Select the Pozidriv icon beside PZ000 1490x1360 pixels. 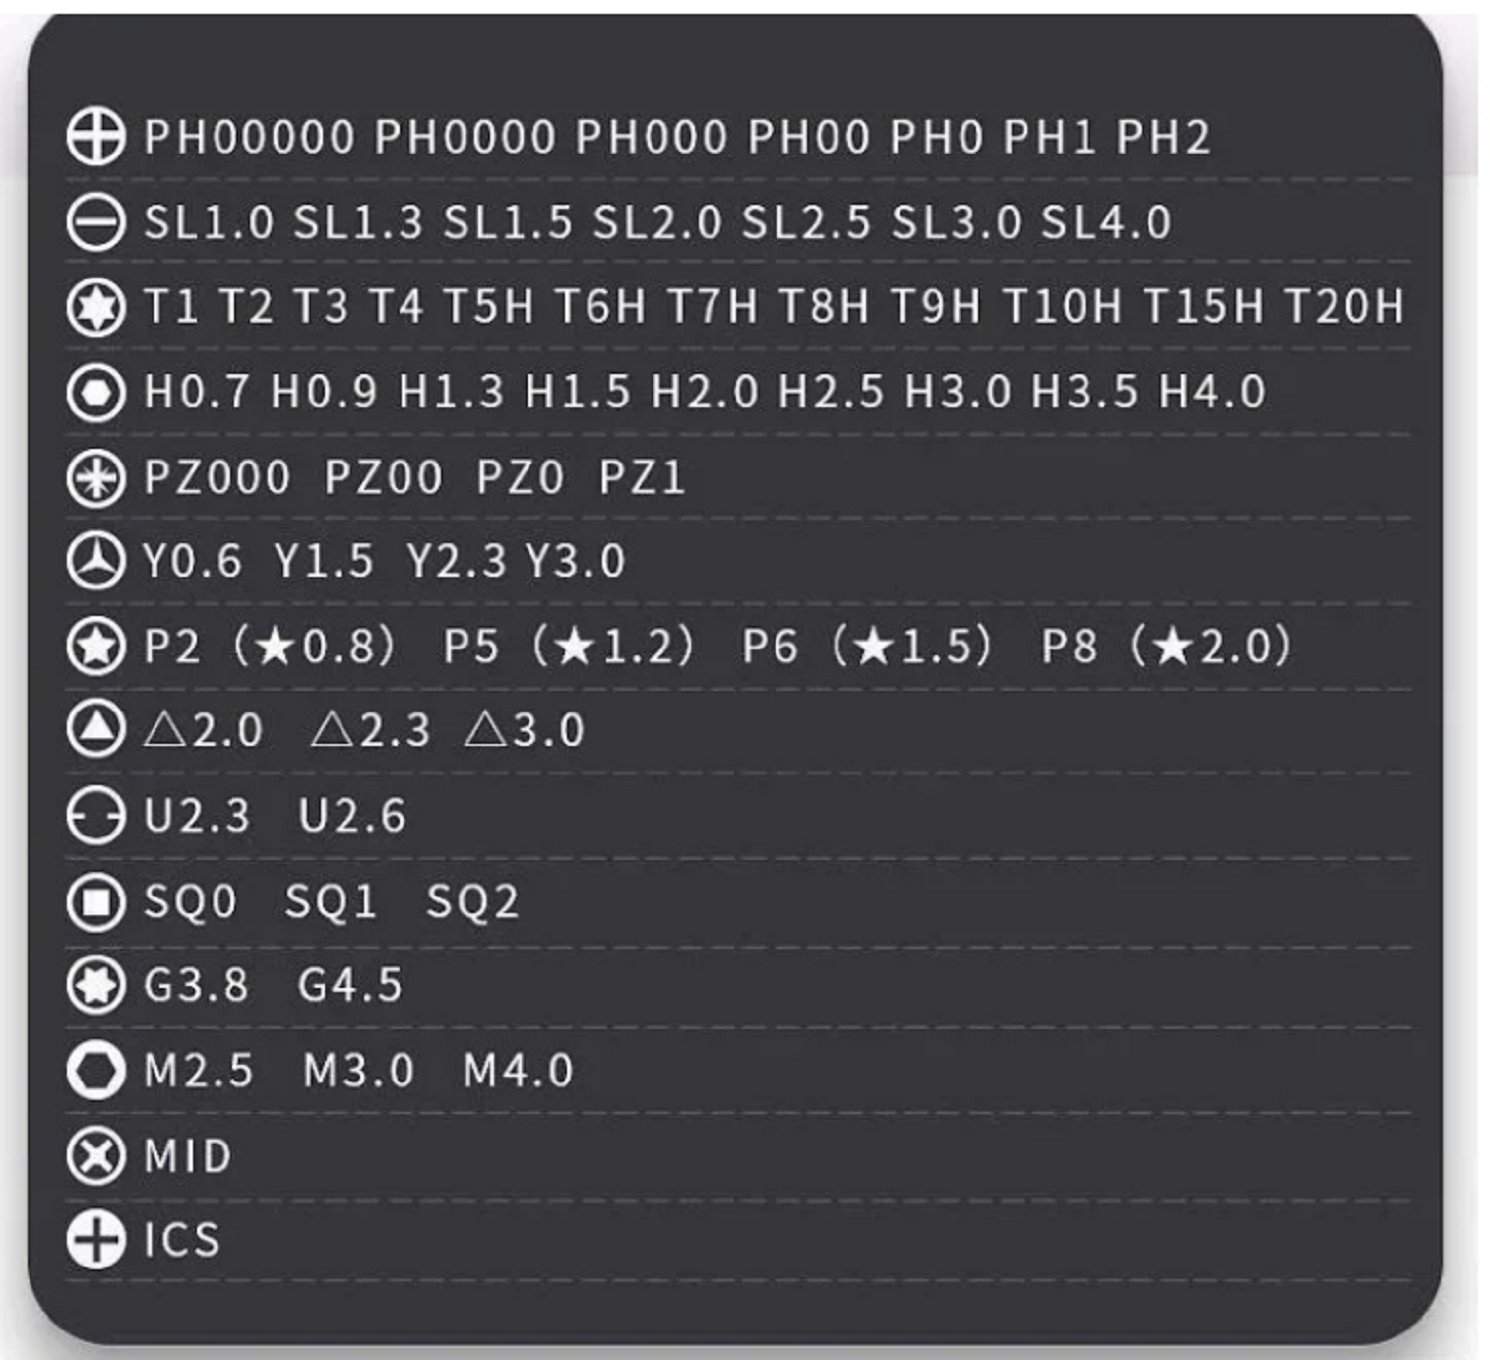(x=96, y=477)
